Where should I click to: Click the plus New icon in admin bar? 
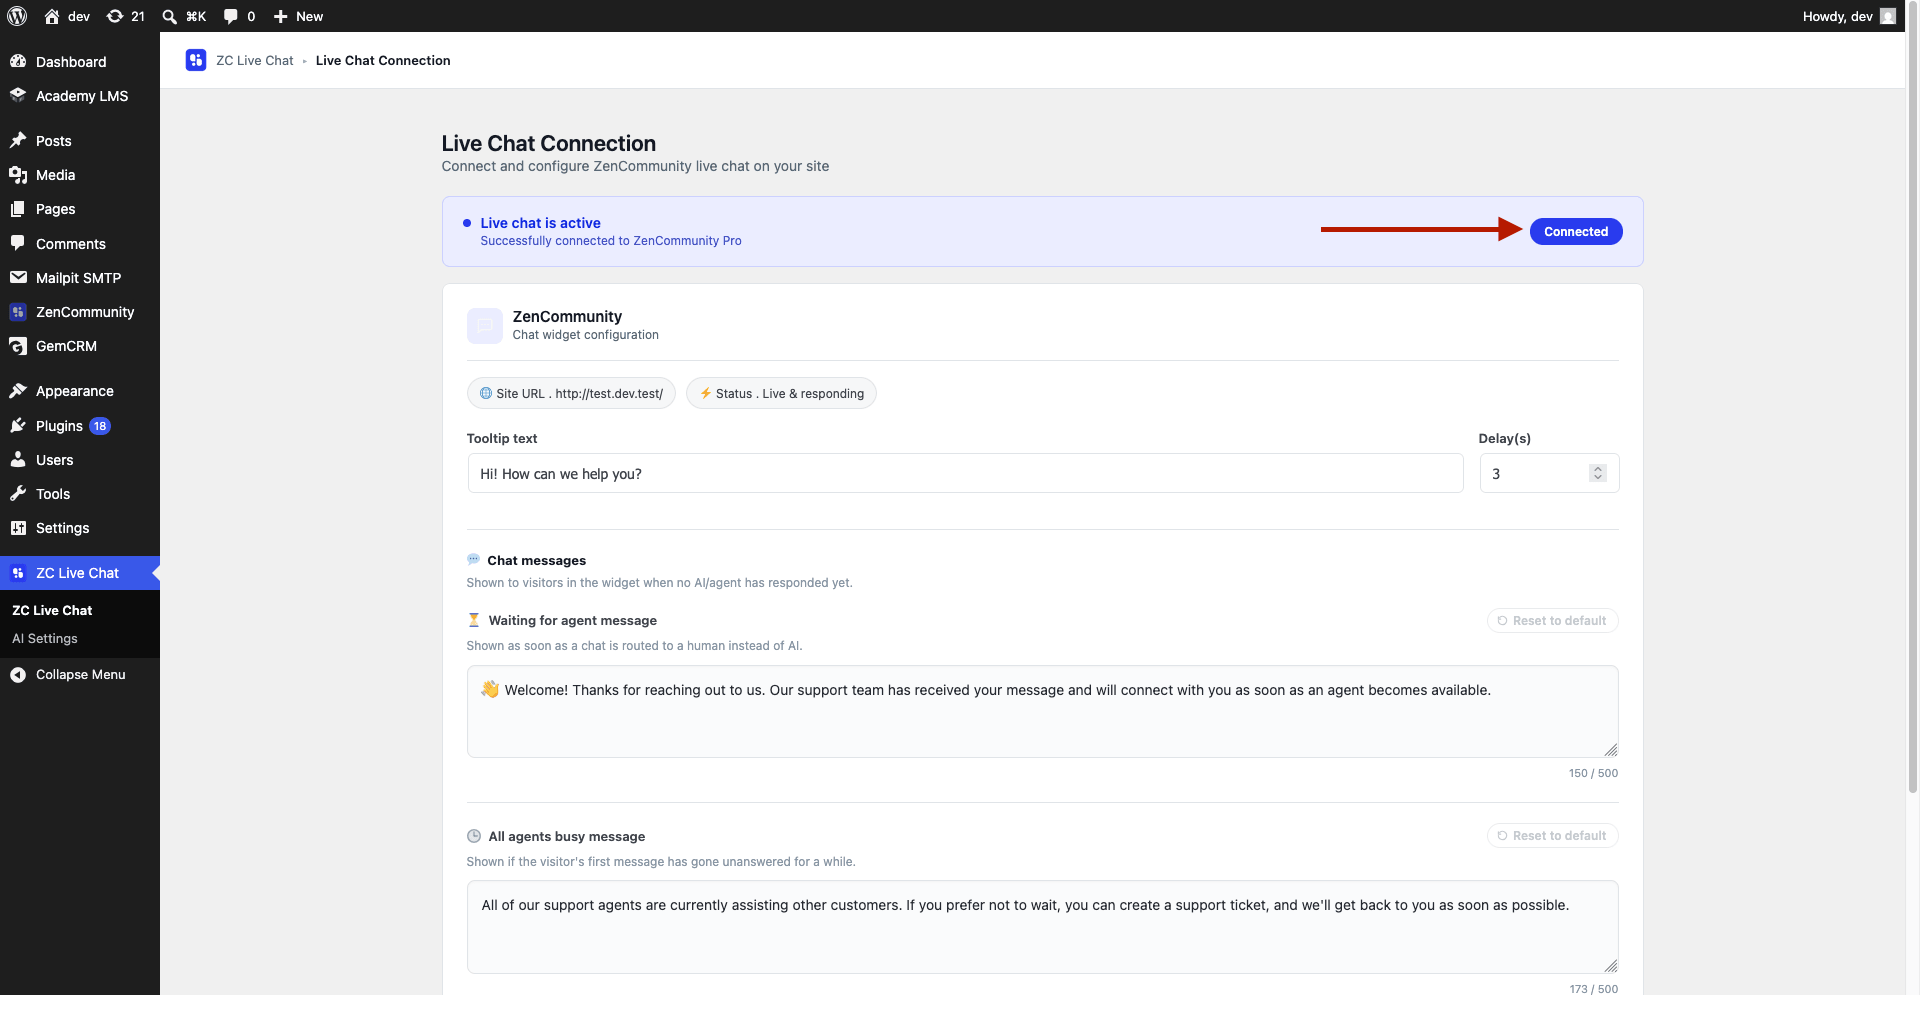pyautogui.click(x=281, y=16)
